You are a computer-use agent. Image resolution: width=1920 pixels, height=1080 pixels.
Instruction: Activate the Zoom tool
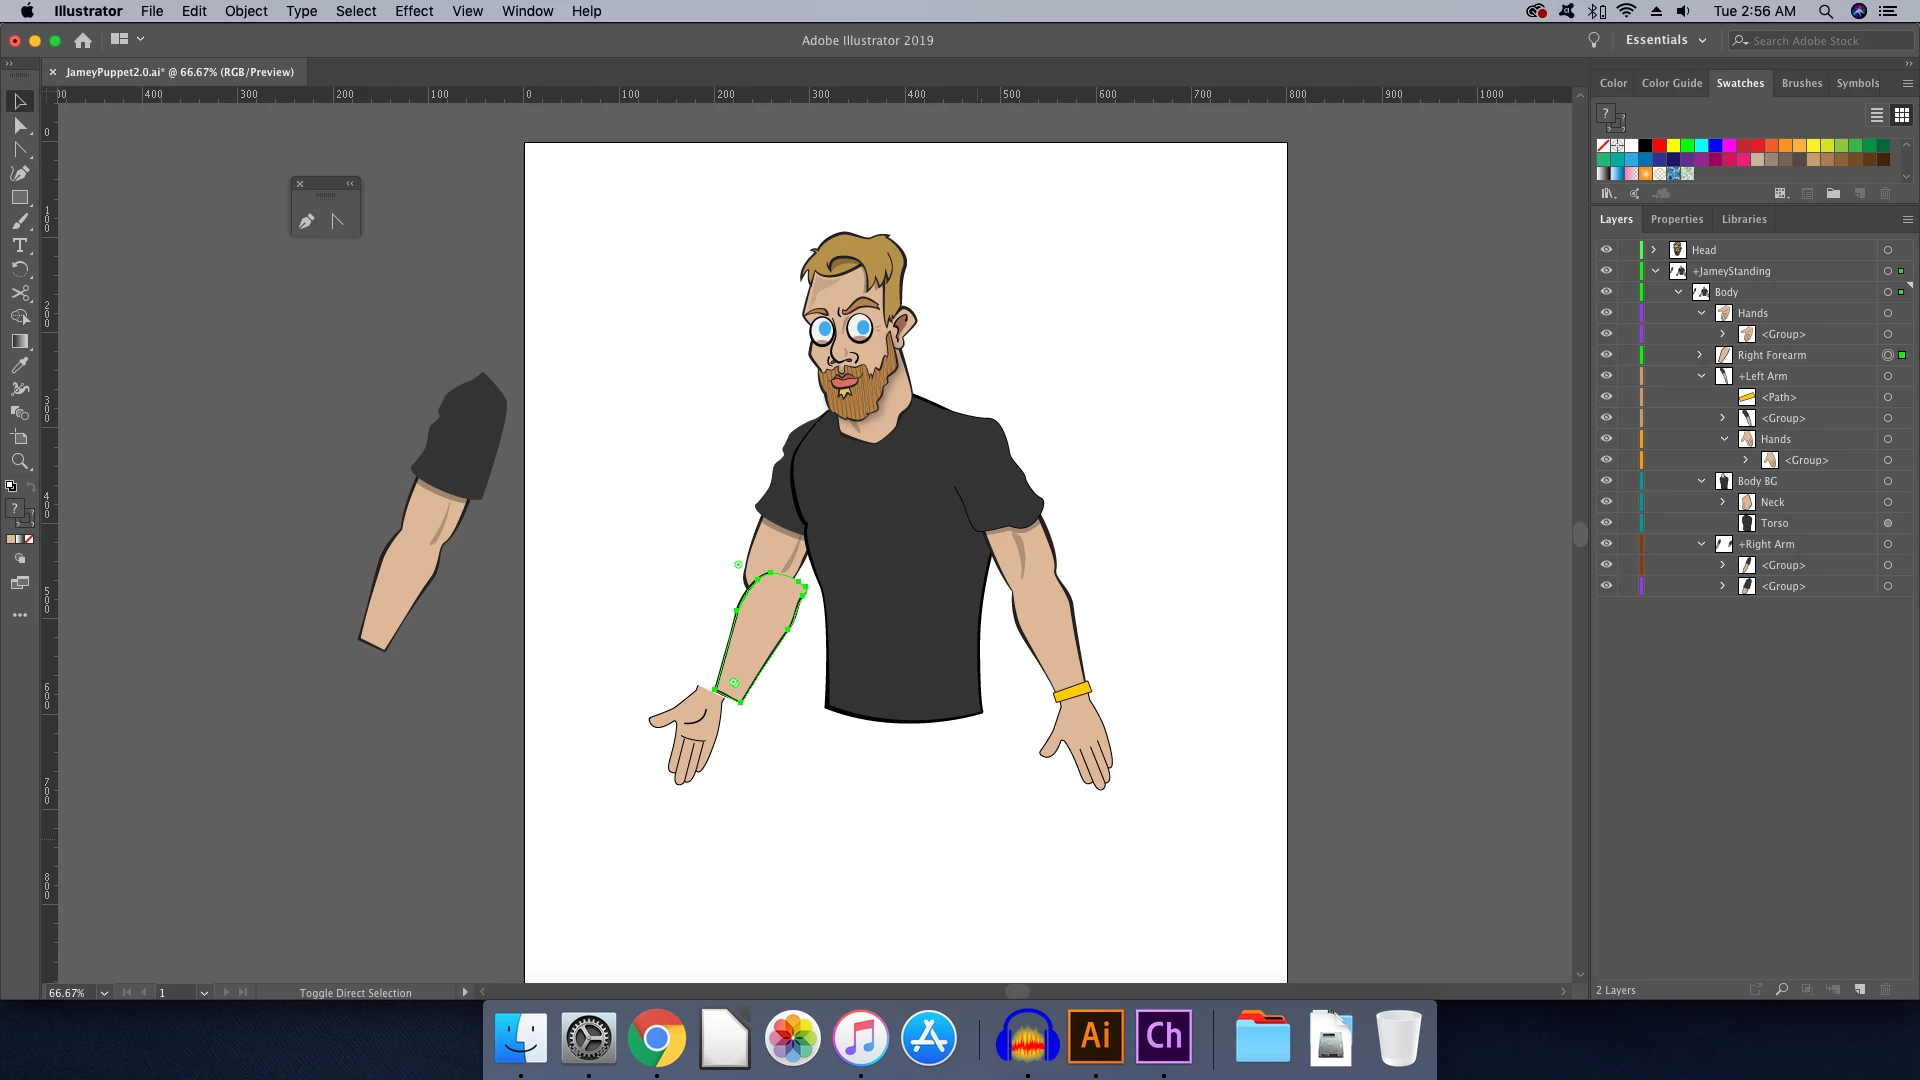coord(19,461)
